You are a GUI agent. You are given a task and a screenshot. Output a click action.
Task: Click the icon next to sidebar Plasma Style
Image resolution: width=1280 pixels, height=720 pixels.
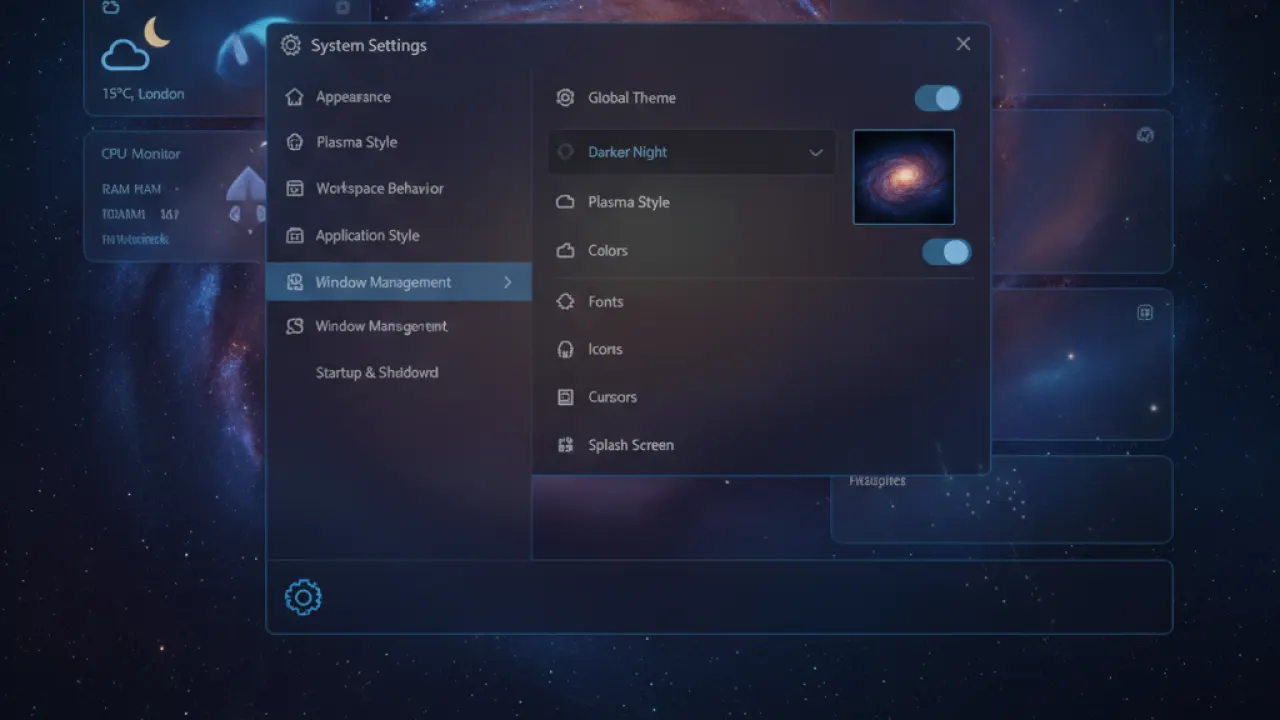coord(294,142)
